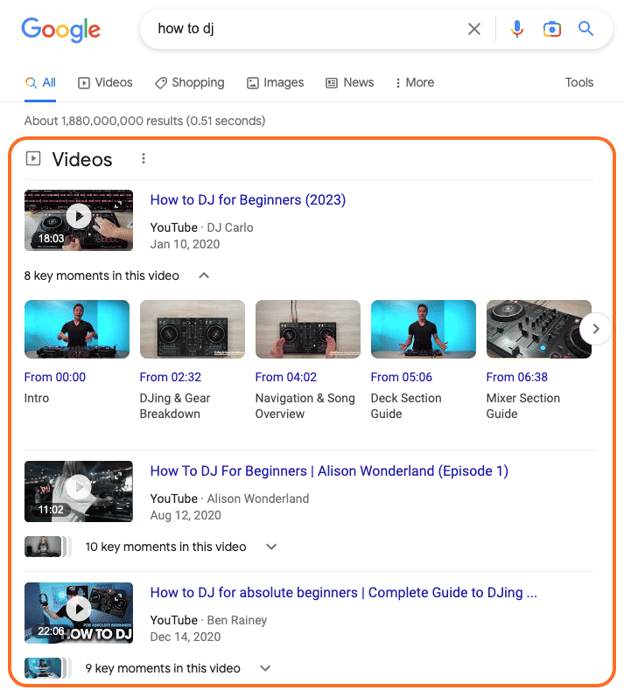Click the 'DJing & Gear Breakdown' caption
Image resolution: width=624 pixels, height=690 pixels.
[x=175, y=406]
